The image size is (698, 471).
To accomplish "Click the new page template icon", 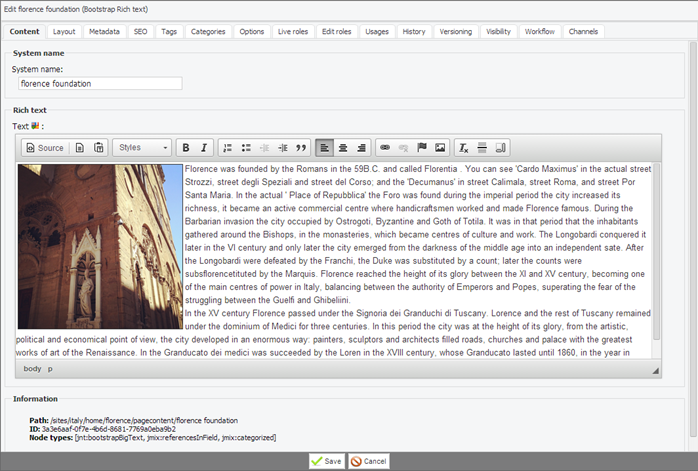I will point(80,148).
